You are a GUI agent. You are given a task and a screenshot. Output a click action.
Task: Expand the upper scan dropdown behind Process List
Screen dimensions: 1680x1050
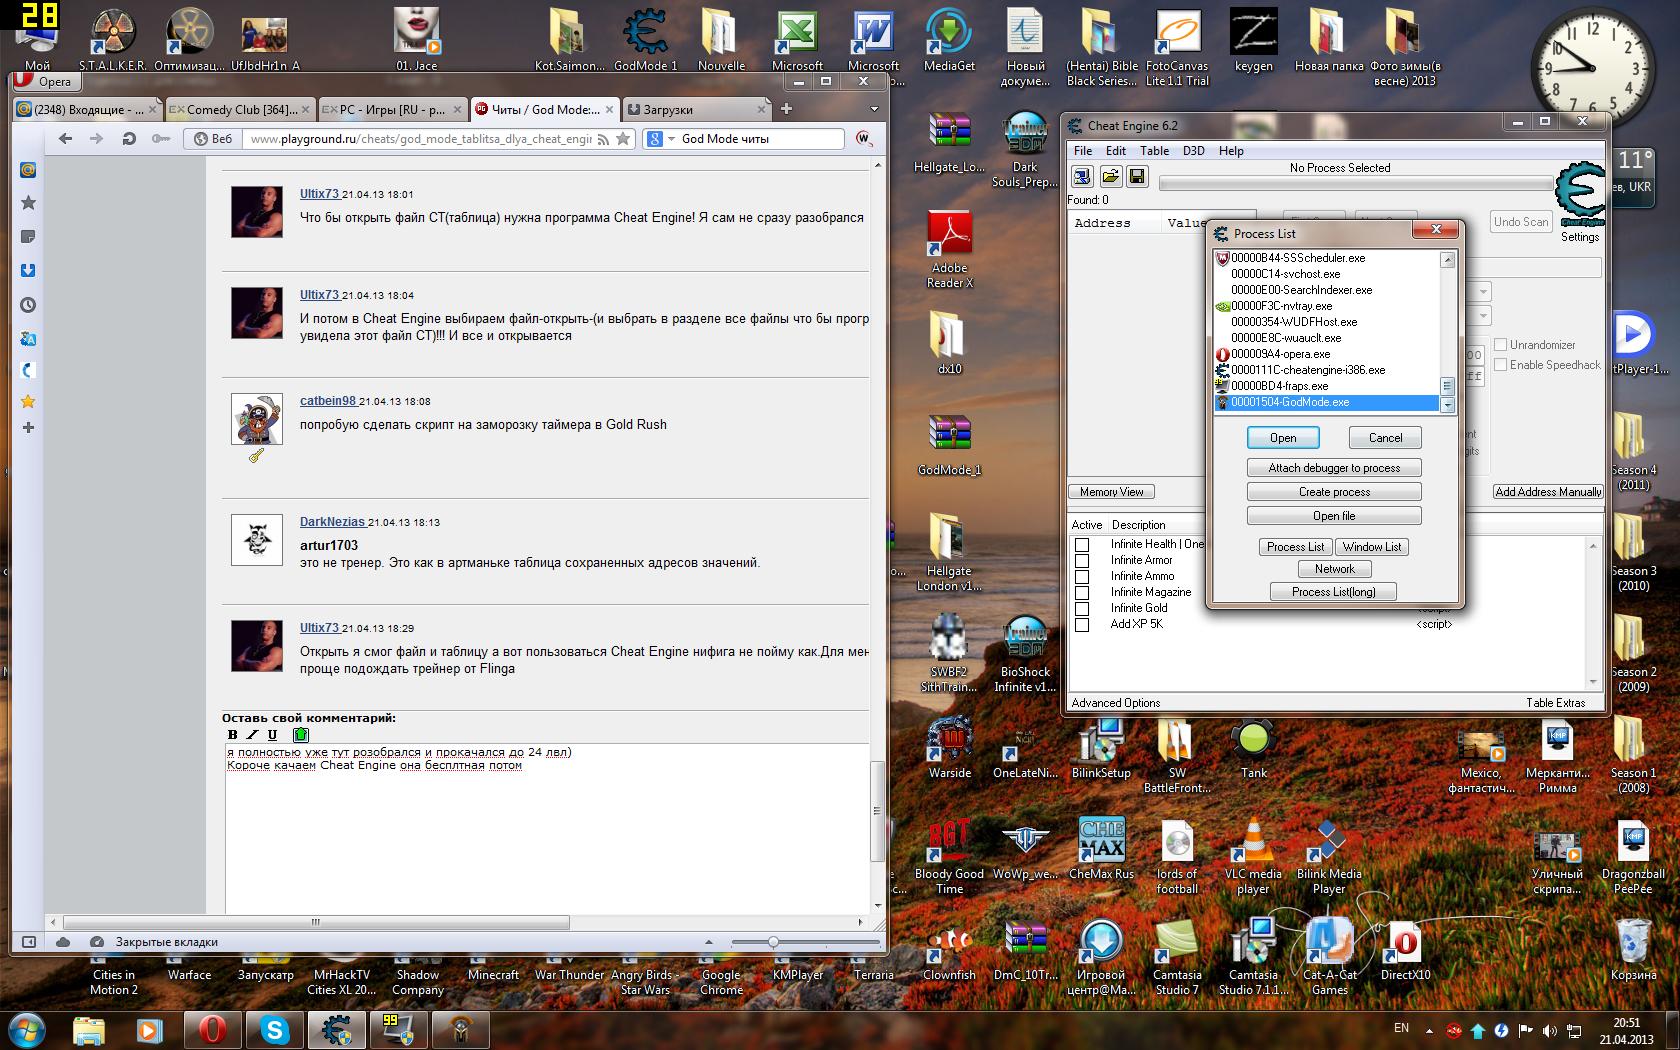click(x=1483, y=292)
